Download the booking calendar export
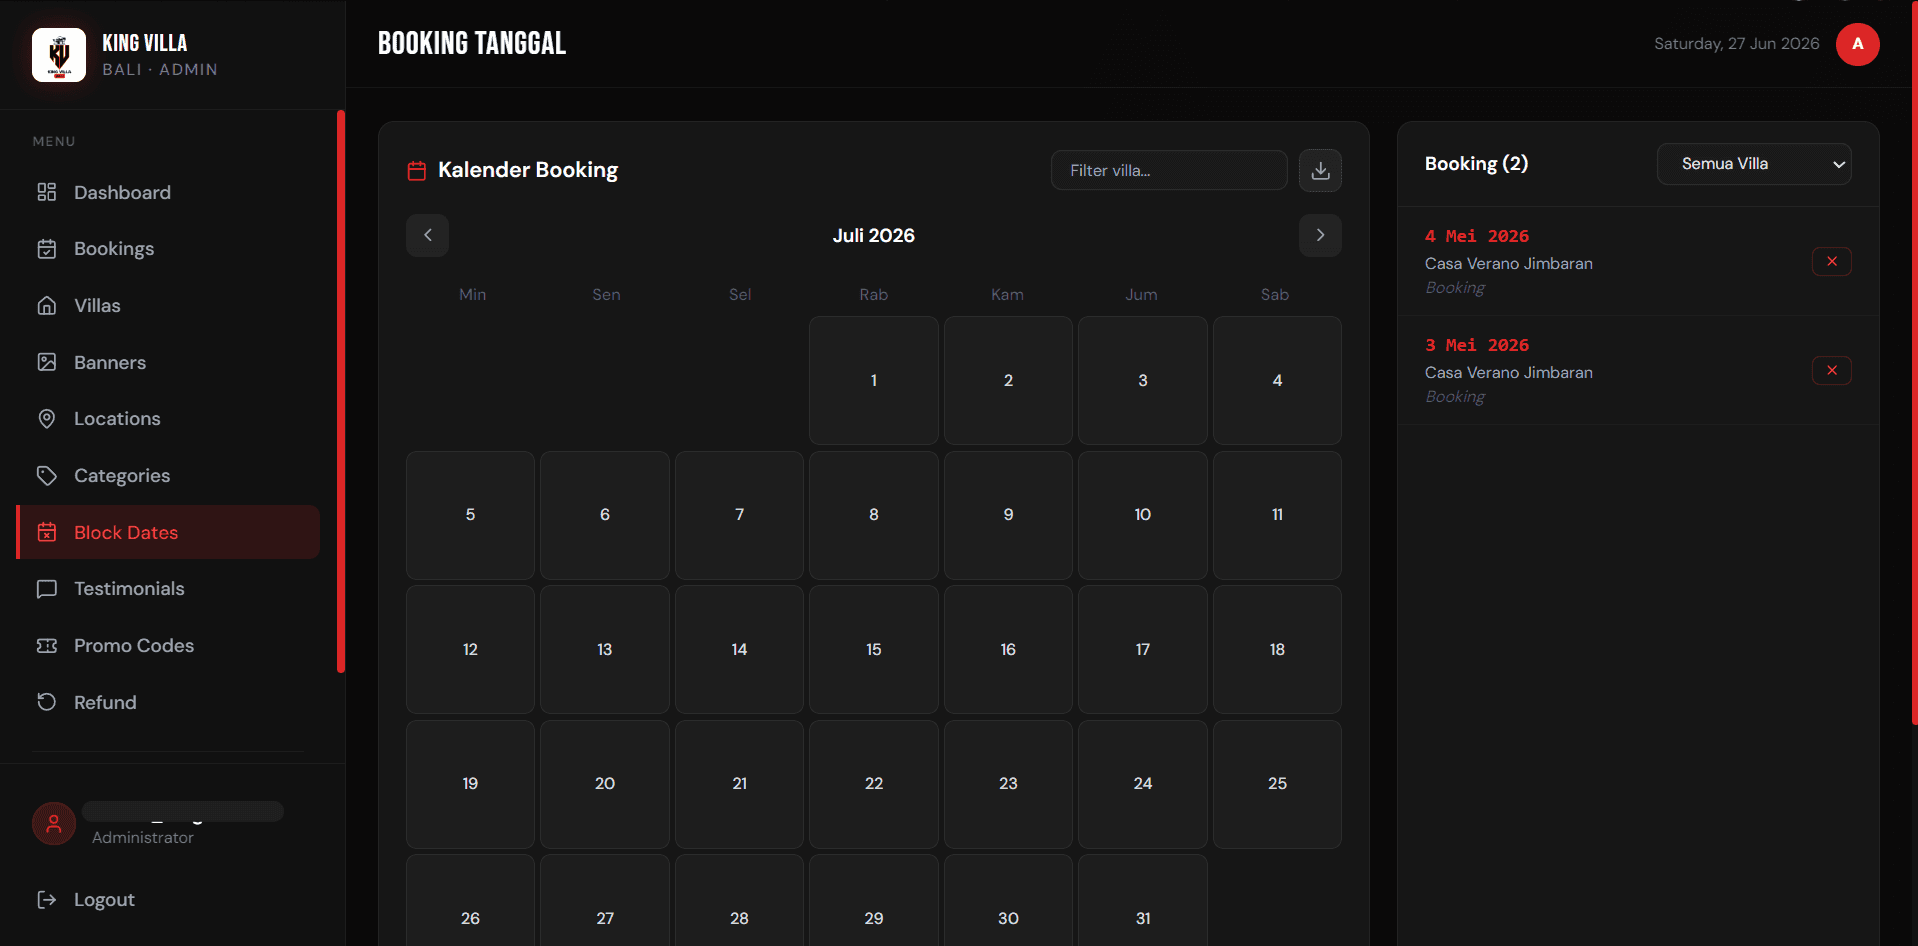 point(1320,170)
